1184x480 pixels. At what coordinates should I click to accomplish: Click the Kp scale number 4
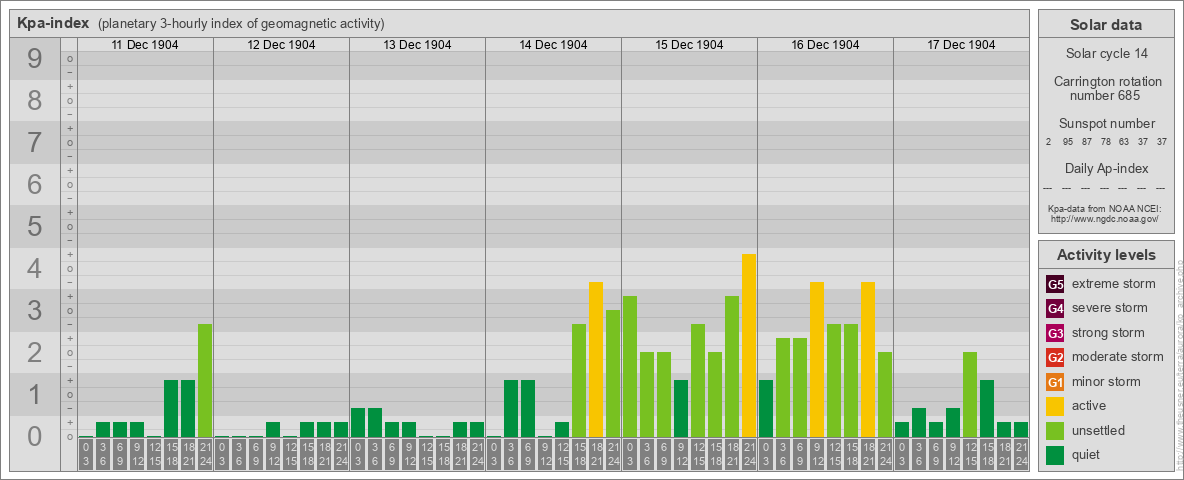click(x=35, y=269)
